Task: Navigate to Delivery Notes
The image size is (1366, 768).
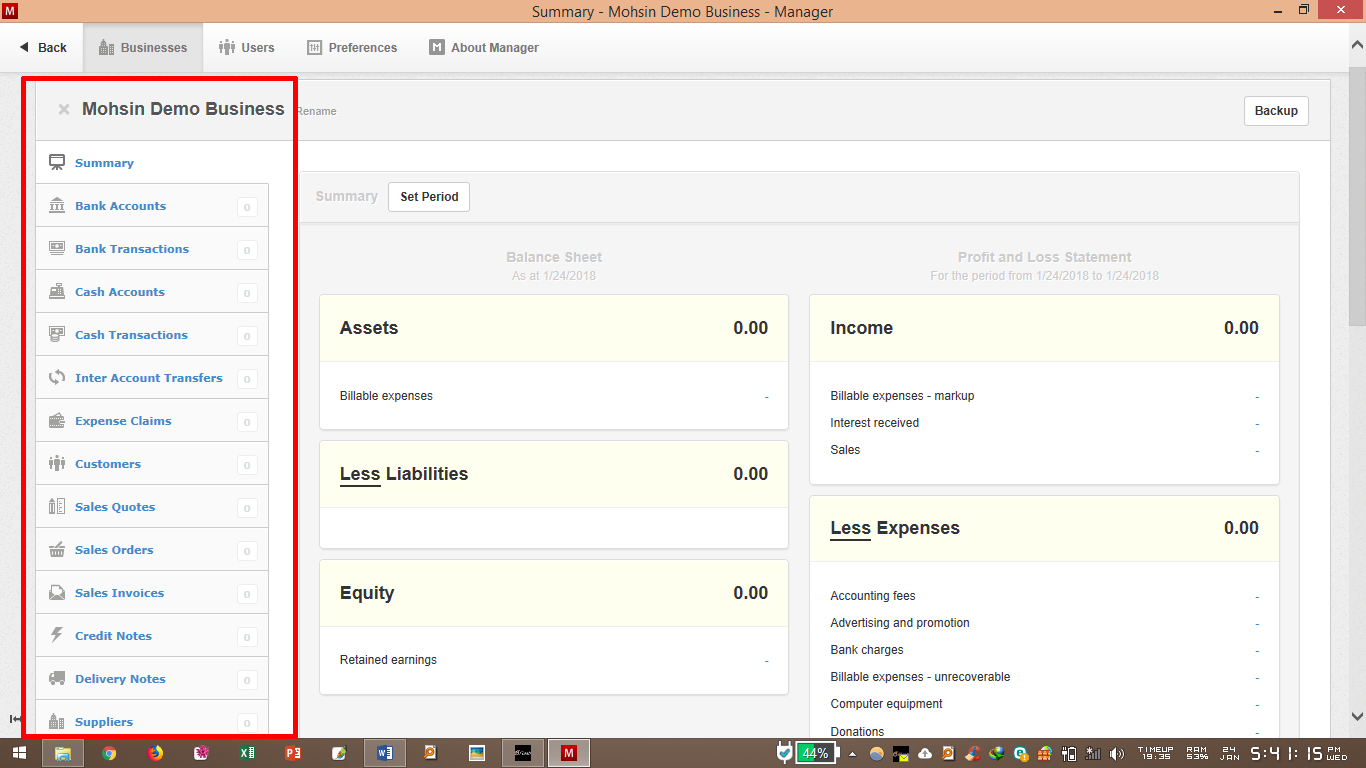Action: click(x=120, y=679)
